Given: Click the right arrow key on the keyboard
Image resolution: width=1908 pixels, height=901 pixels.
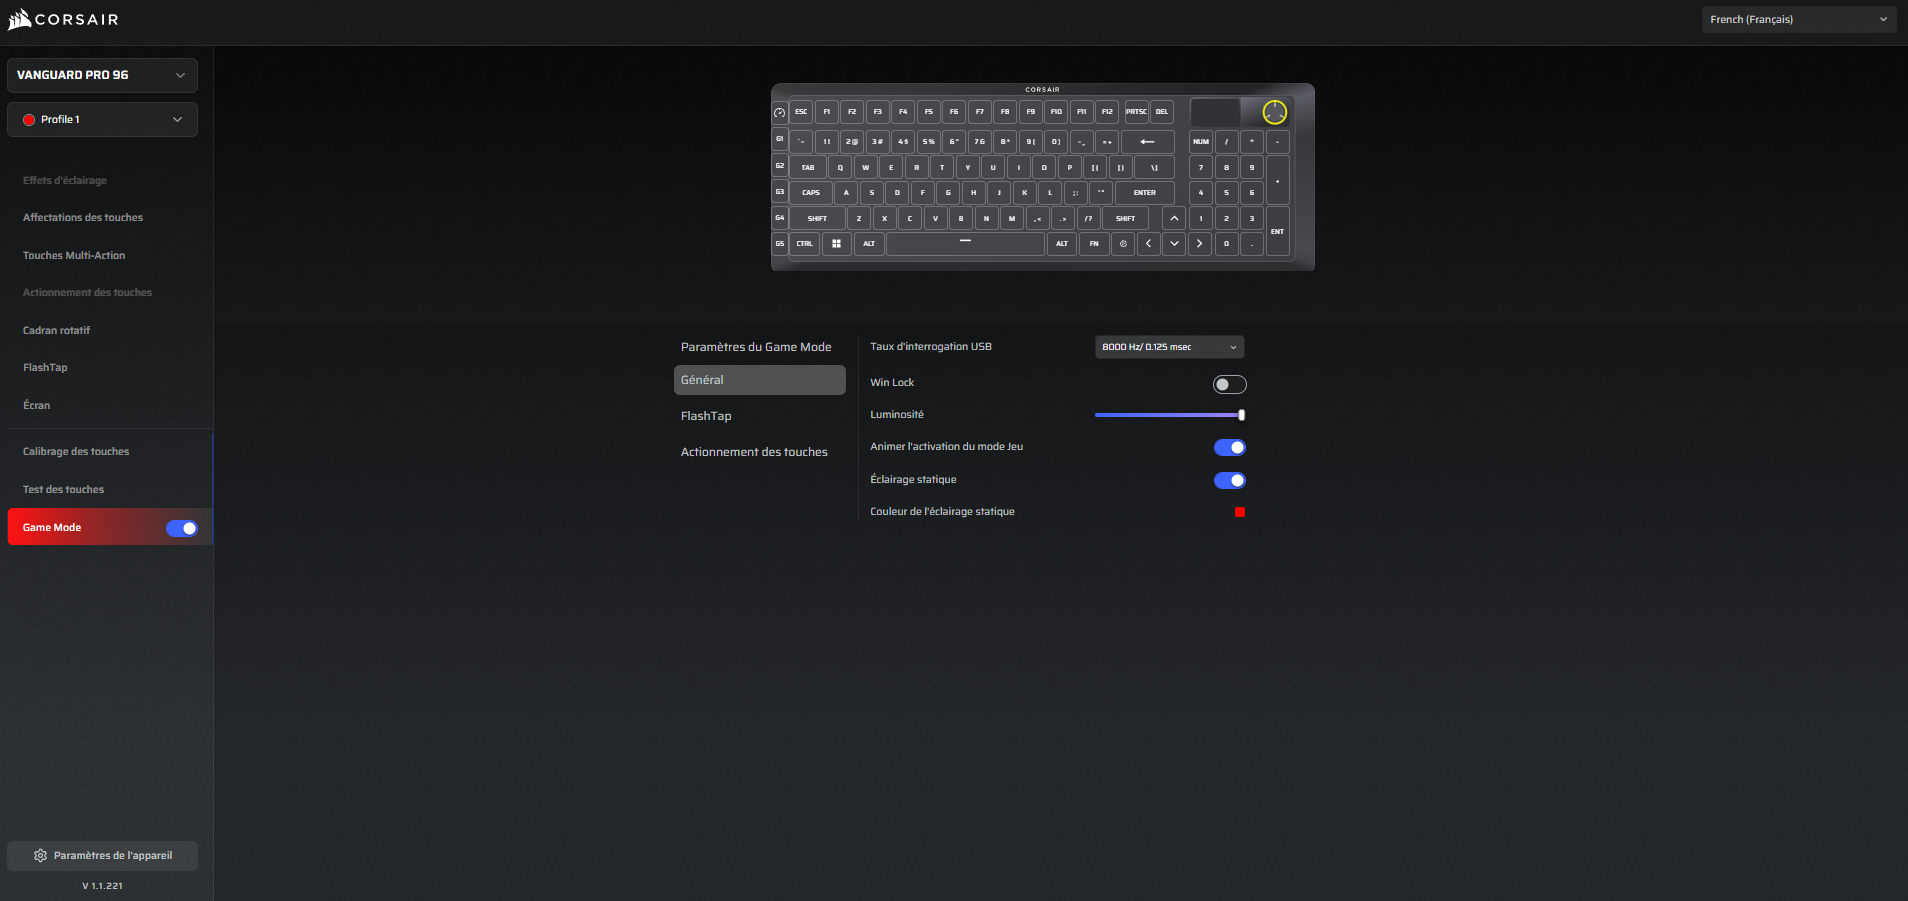Looking at the screenshot, I should coord(1199,244).
